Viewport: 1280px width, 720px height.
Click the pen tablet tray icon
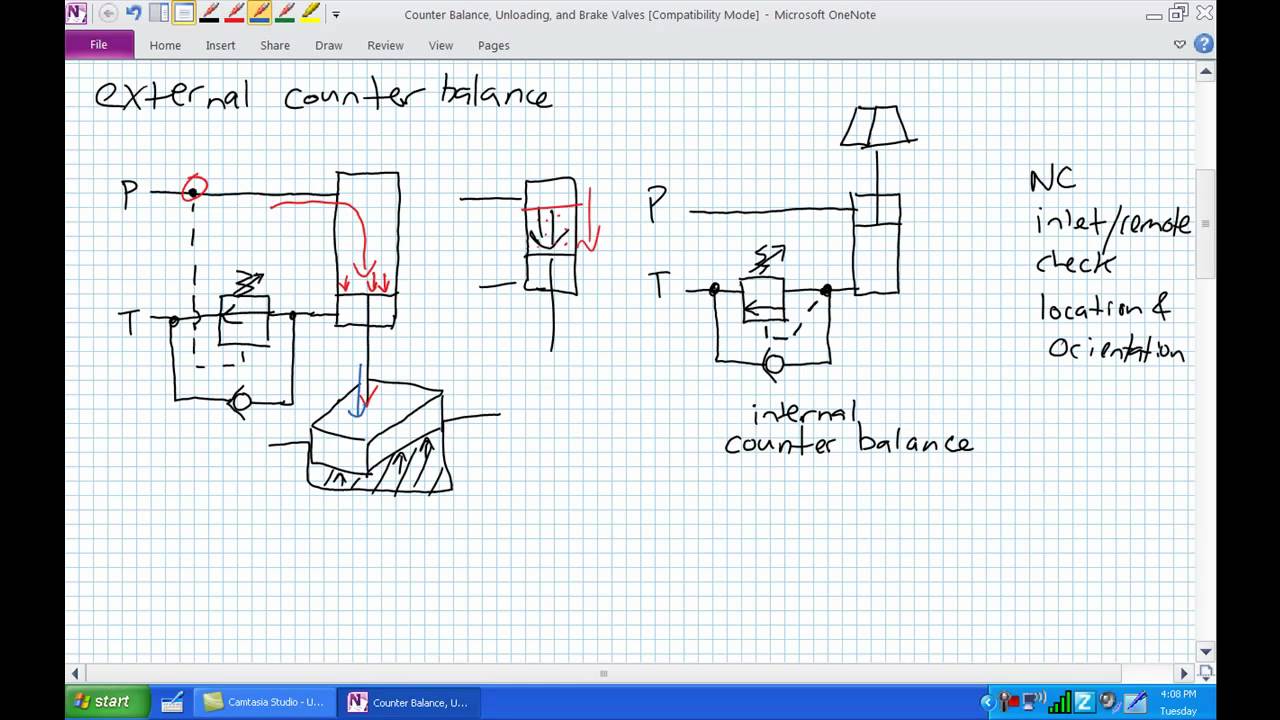click(x=1135, y=702)
